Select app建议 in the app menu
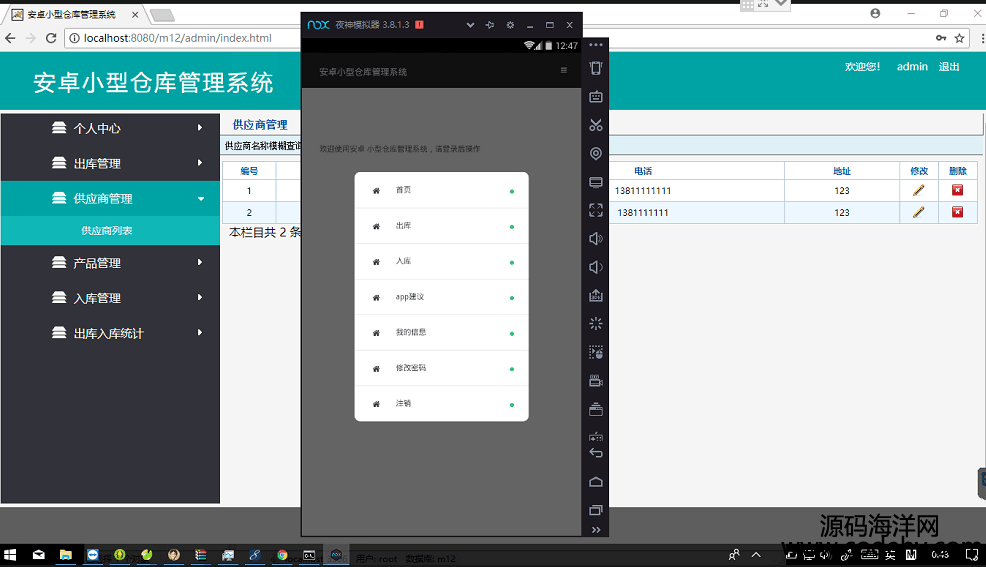This screenshot has width=986, height=567. [441, 297]
